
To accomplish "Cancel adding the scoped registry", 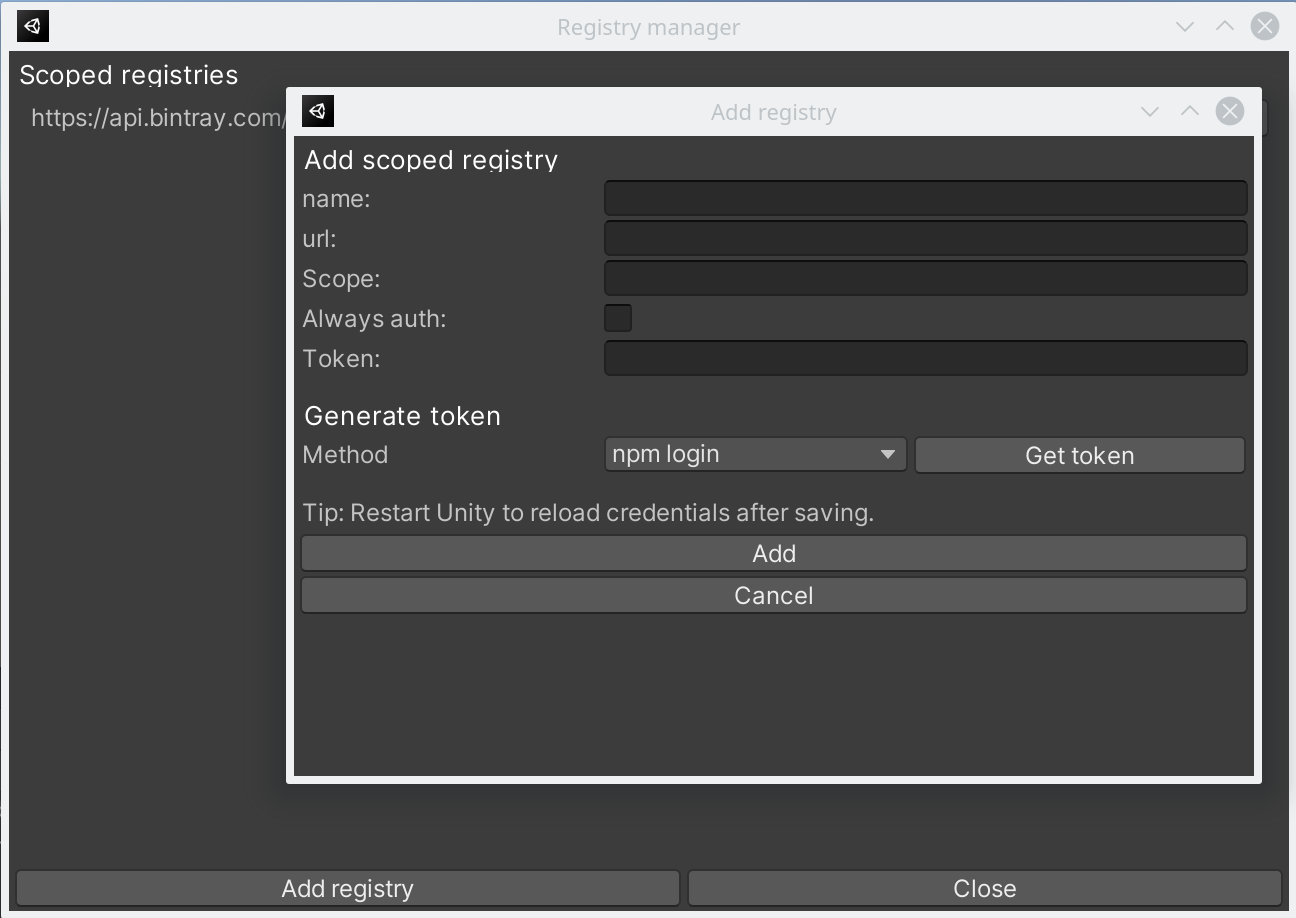I will click(773, 595).
